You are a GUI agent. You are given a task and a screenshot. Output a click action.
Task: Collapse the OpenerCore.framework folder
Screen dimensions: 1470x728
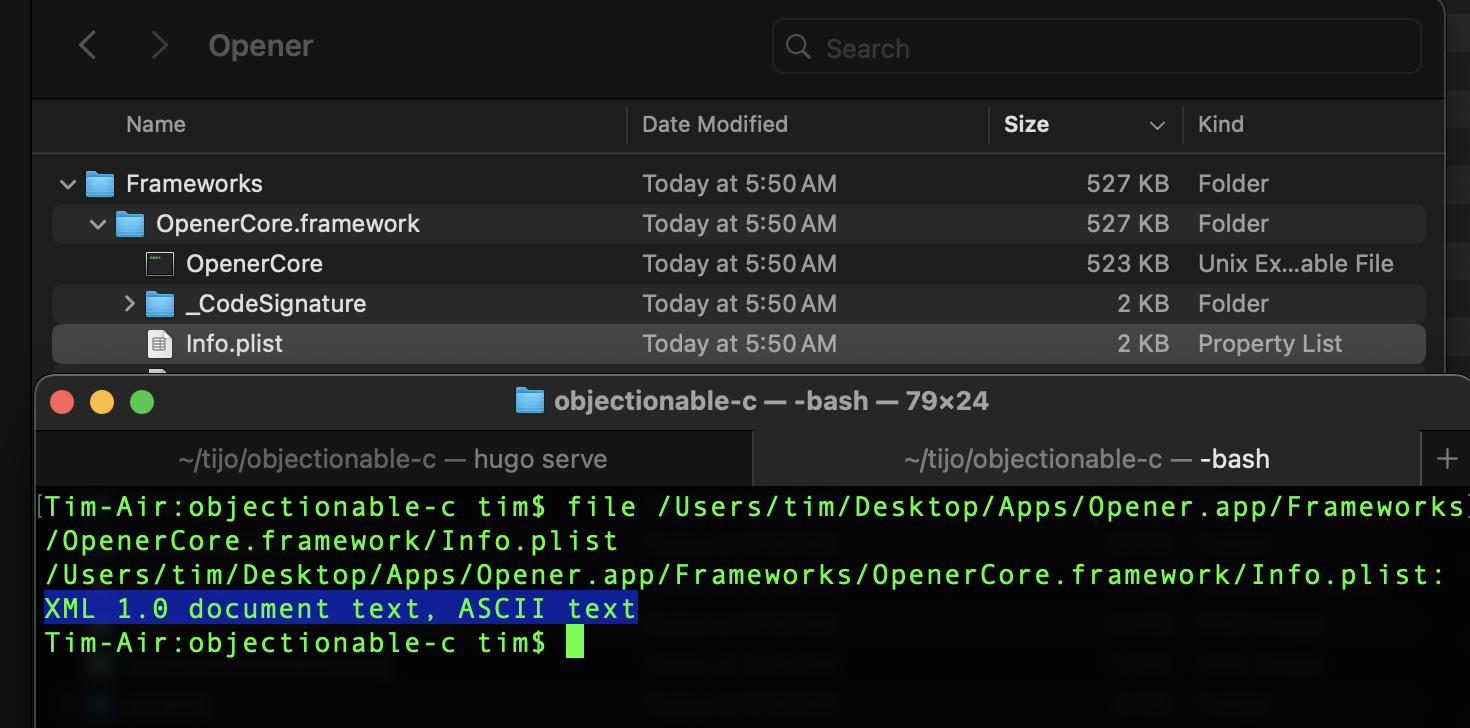[98, 224]
